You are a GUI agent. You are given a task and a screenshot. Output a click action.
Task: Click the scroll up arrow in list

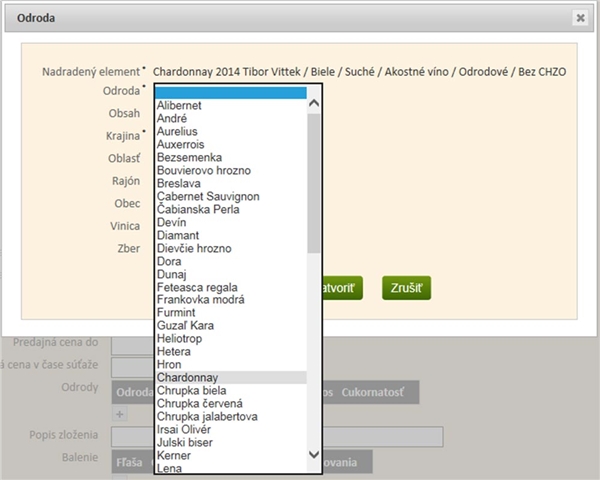[314, 103]
